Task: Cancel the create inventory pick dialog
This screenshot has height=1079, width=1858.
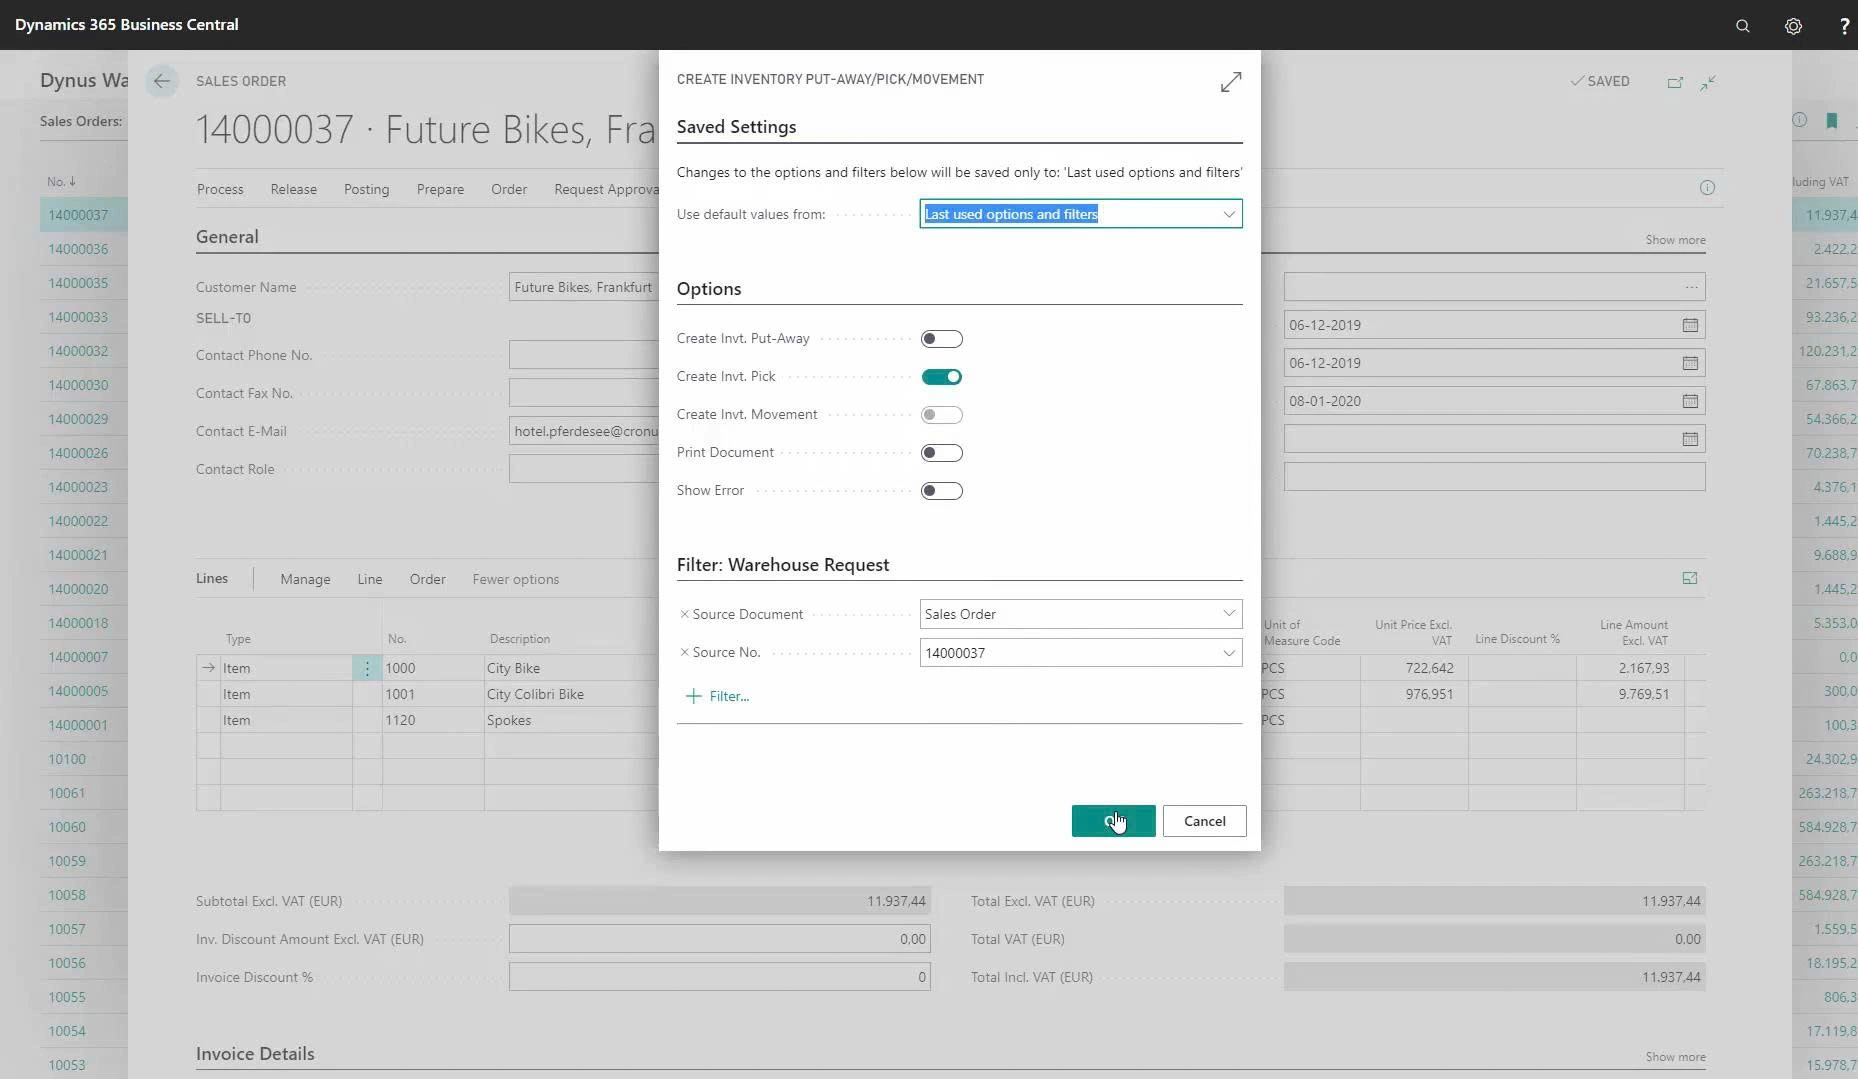Action: click(1204, 821)
